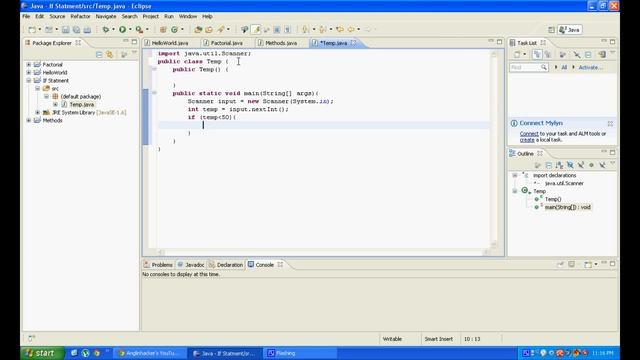Toggle Hide Local Types in Outline

coord(602,165)
